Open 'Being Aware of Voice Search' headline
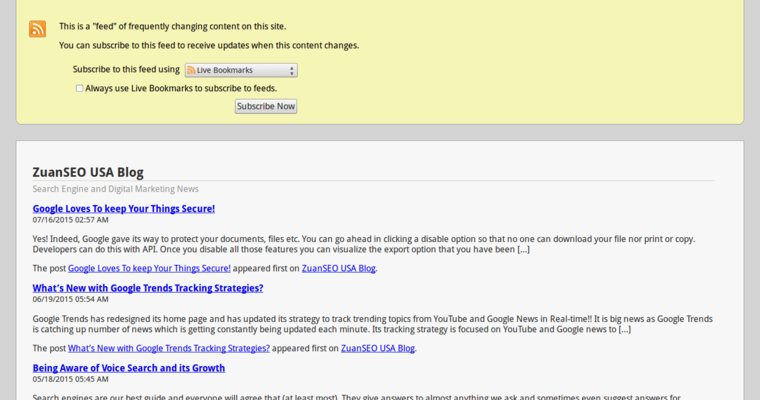 coord(128,368)
